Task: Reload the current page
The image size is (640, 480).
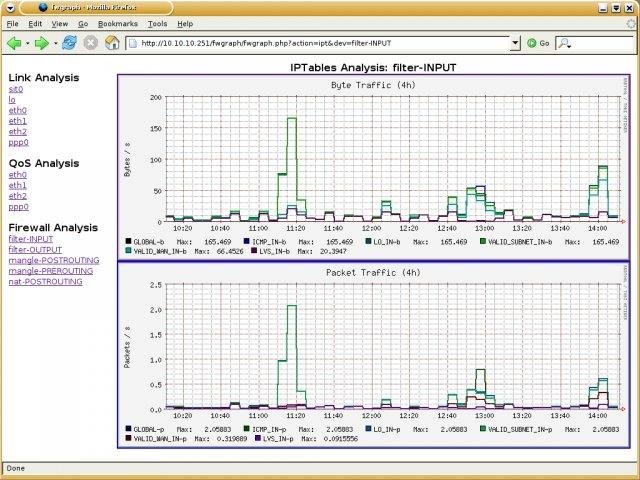Action: [69, 42]
